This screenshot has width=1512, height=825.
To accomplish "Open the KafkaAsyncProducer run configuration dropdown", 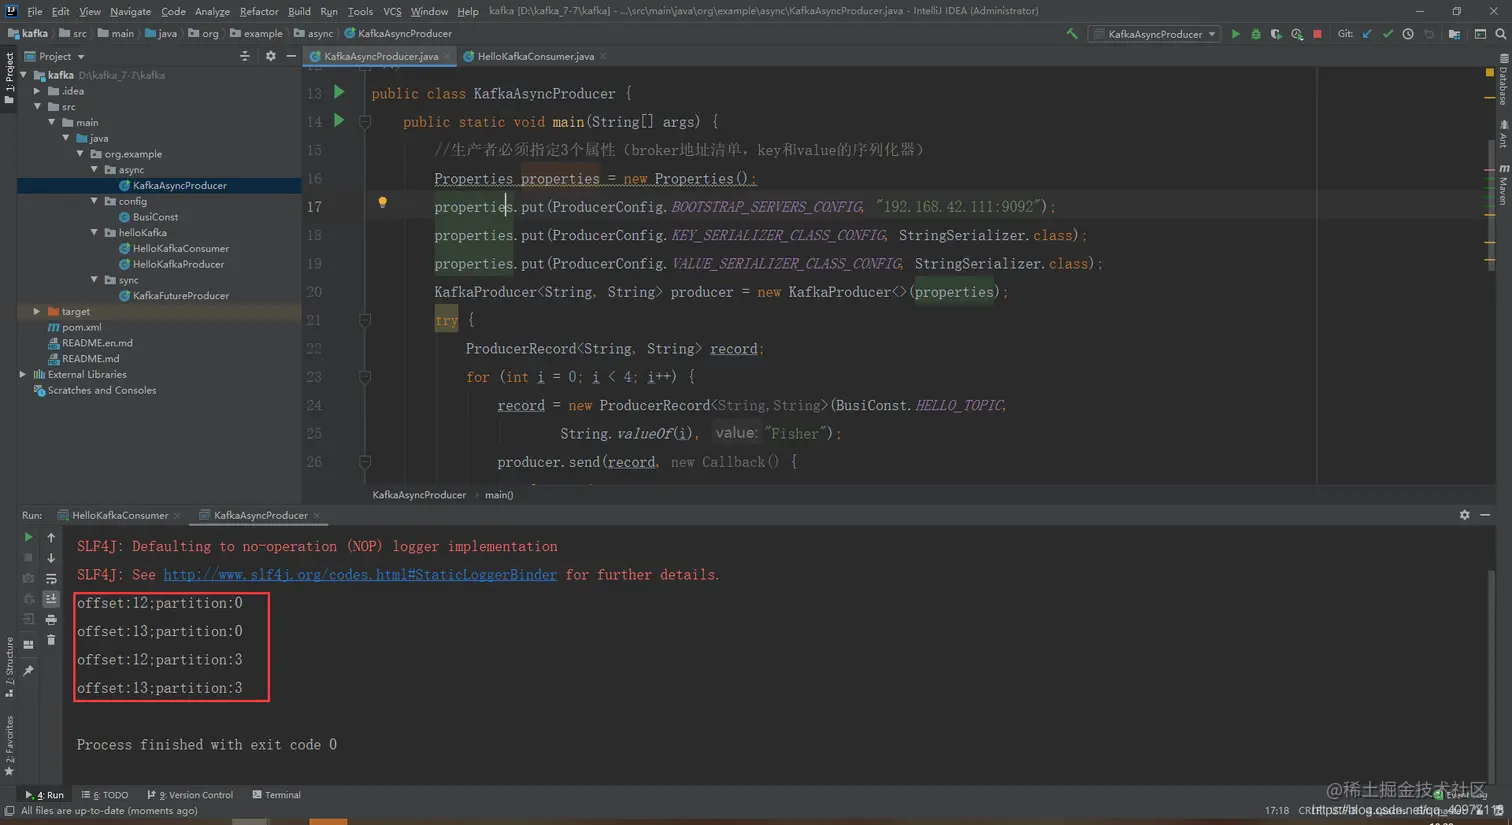I will coord(1155,34).
